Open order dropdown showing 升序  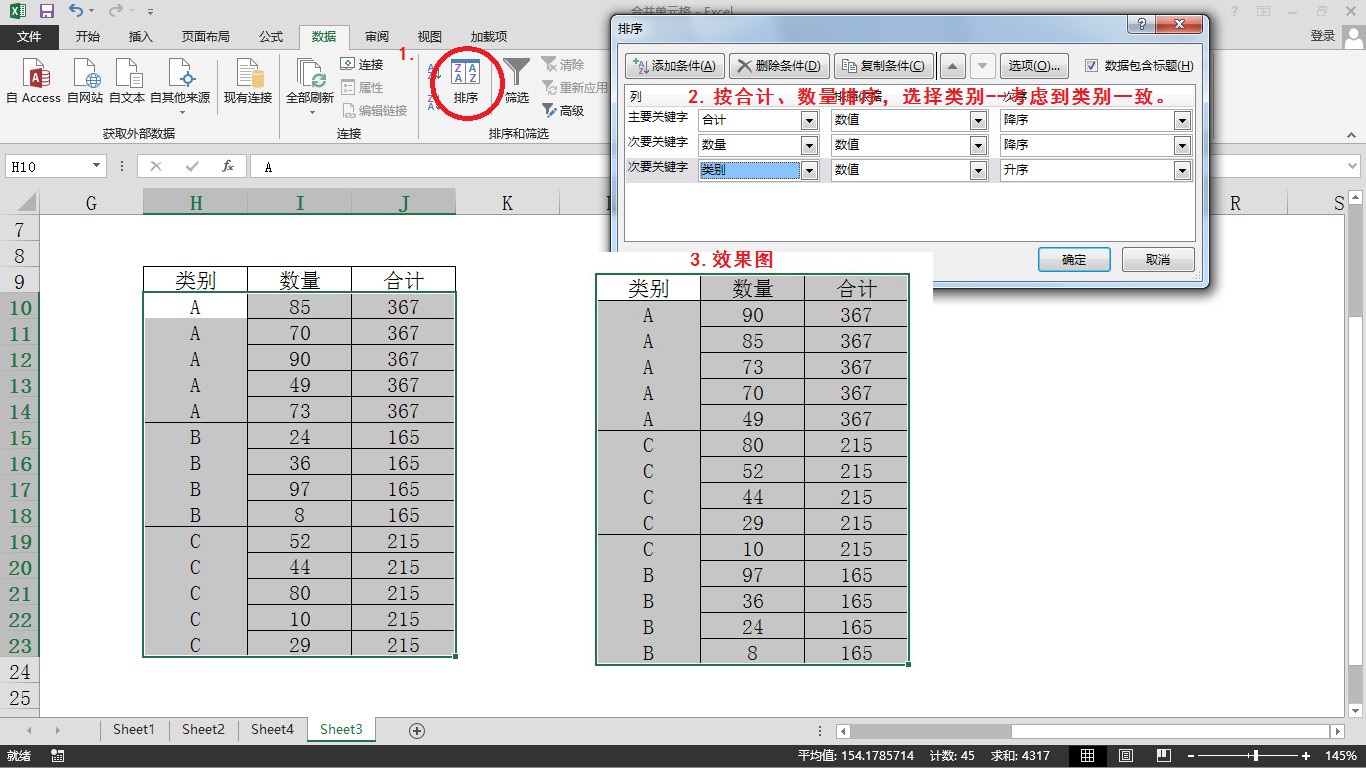1183,170
